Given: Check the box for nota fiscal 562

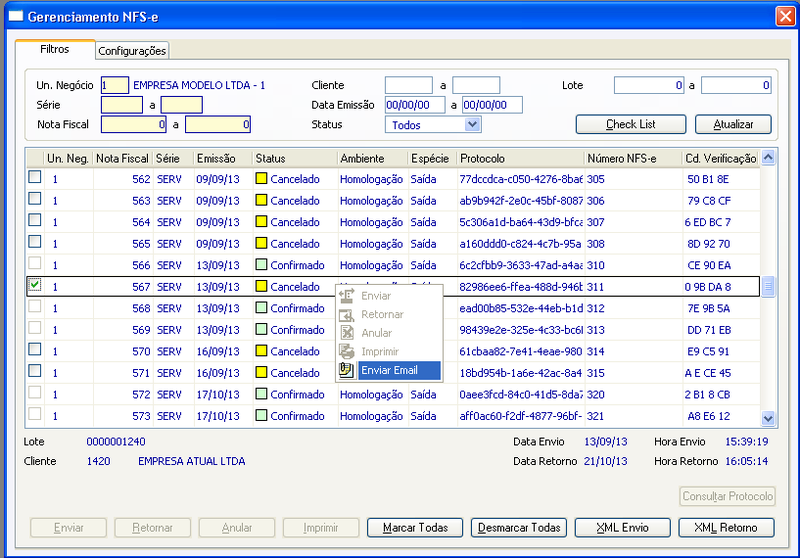Looking at the screenshot, I should pyautogui.click(x=35, y=177).
